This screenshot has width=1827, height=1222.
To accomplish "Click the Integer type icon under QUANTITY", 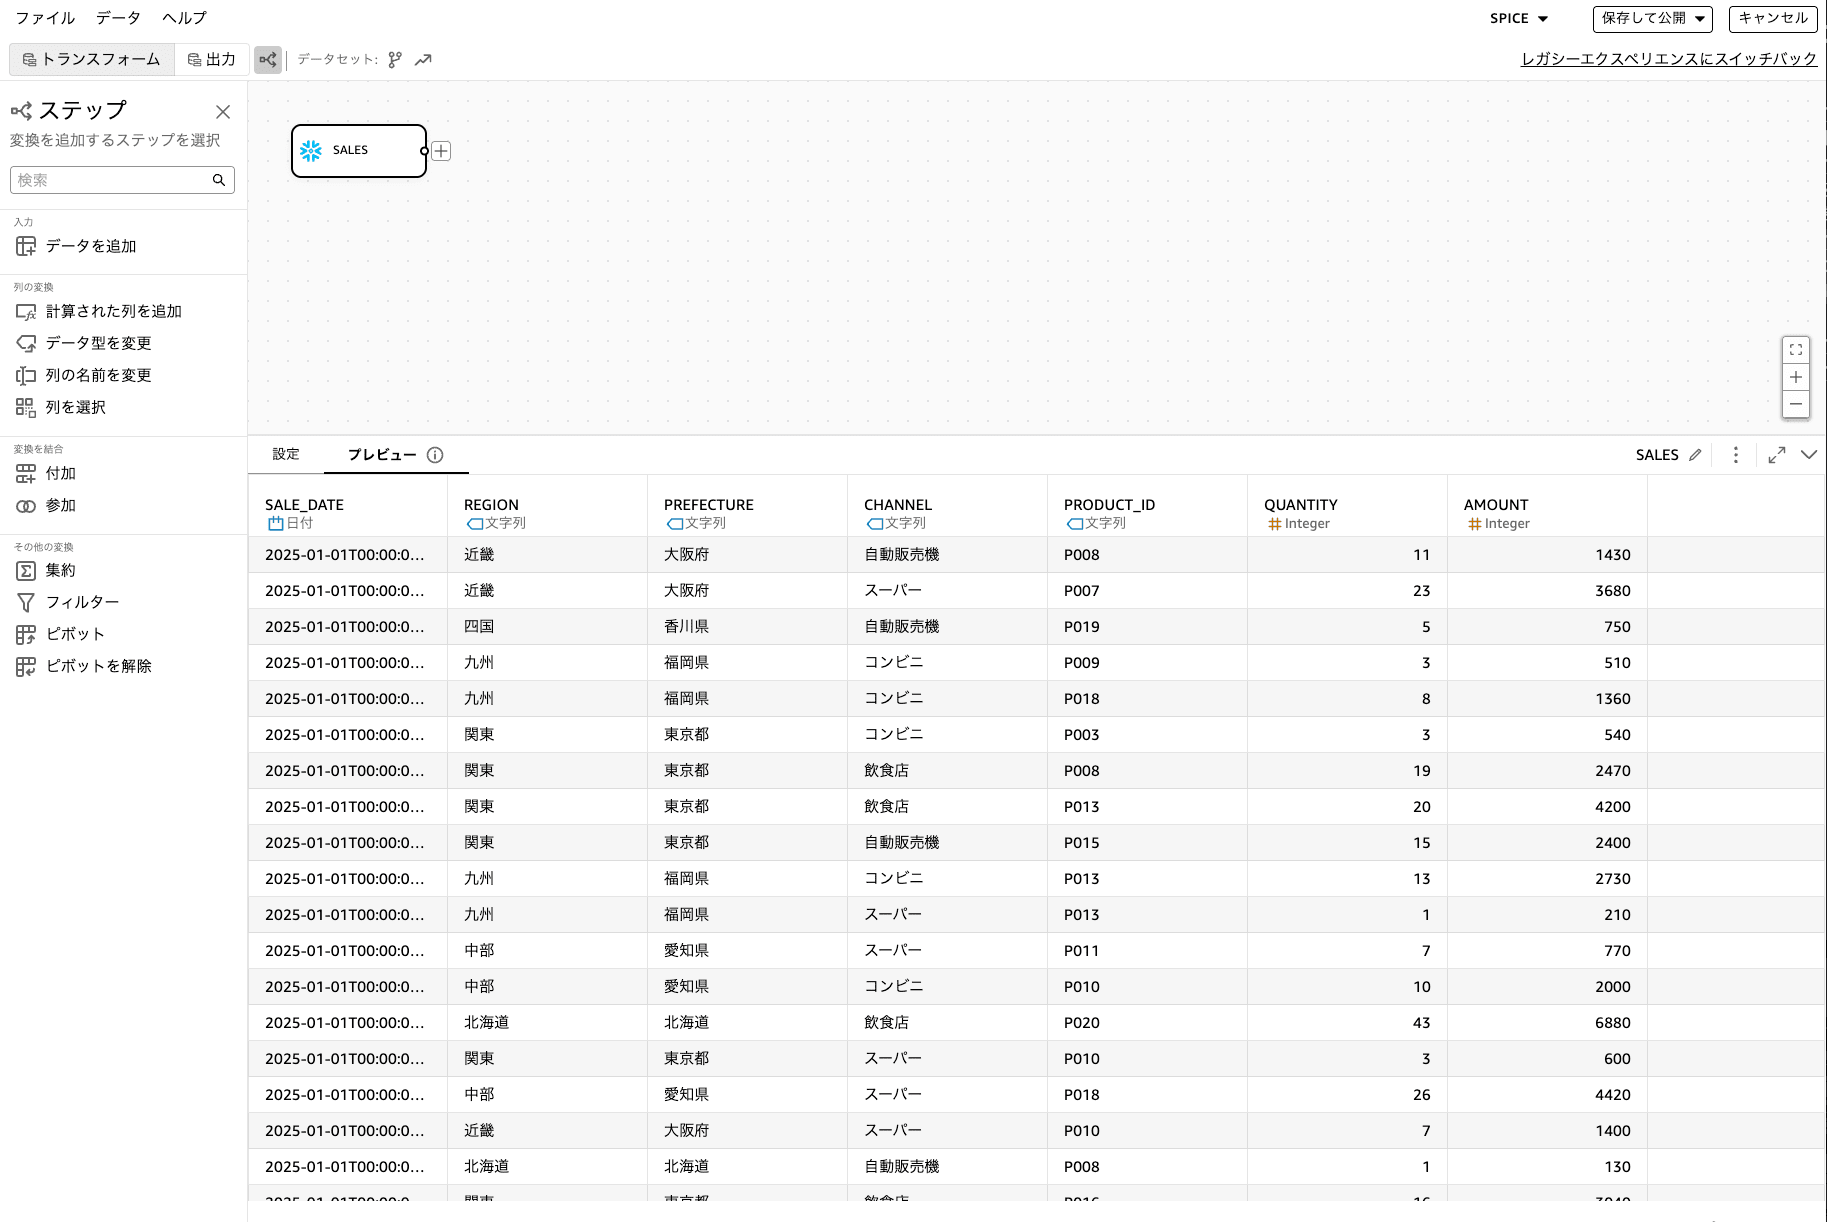I will (x=1274, y=523).
